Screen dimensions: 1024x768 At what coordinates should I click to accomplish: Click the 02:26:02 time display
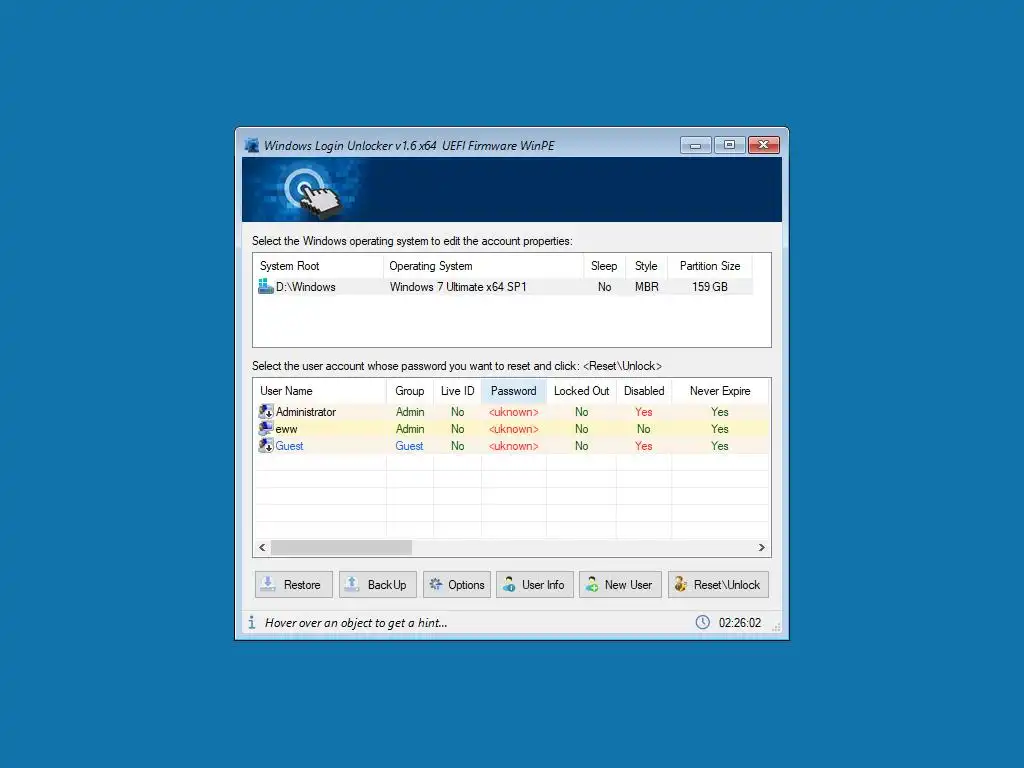[x=740, y=622]
